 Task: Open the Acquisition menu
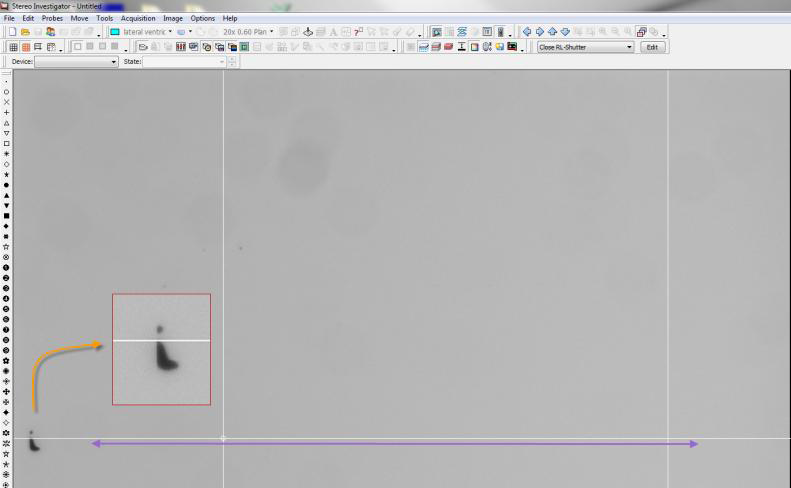click(x=138, y=18)
